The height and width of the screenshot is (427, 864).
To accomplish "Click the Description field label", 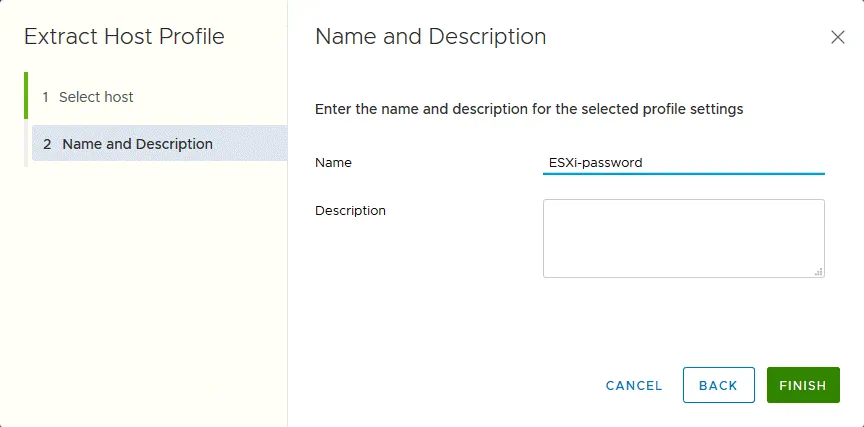I will pyautogui.click(x=350, y=210).
